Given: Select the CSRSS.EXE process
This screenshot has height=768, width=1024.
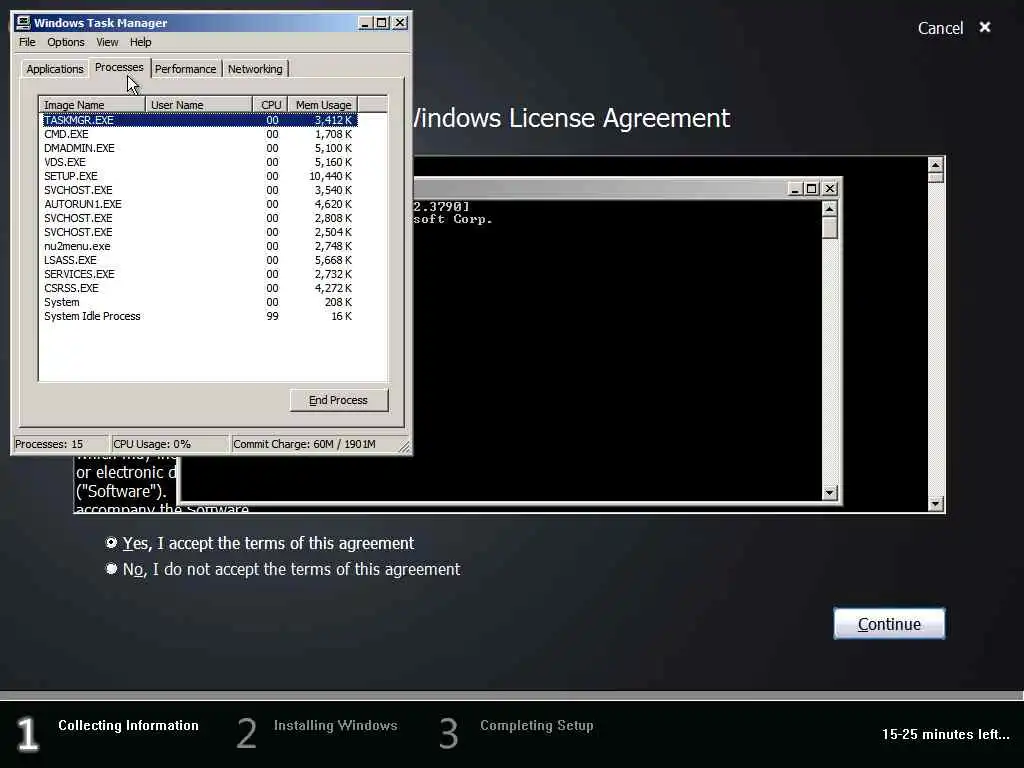Looking at the screenshot, I should (199, 289).
